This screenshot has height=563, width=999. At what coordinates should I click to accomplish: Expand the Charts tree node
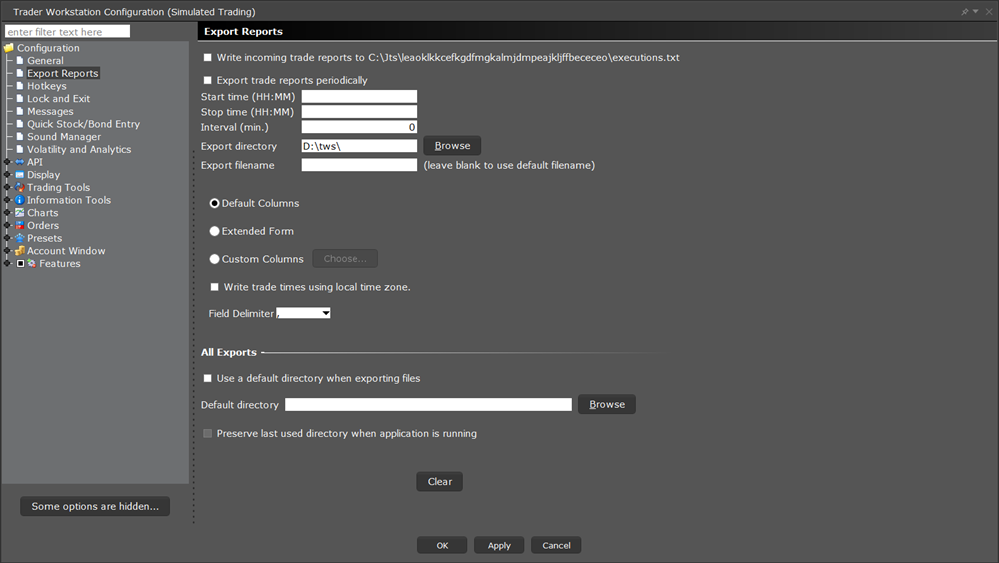pyautogui.click(x=8, y=213)
